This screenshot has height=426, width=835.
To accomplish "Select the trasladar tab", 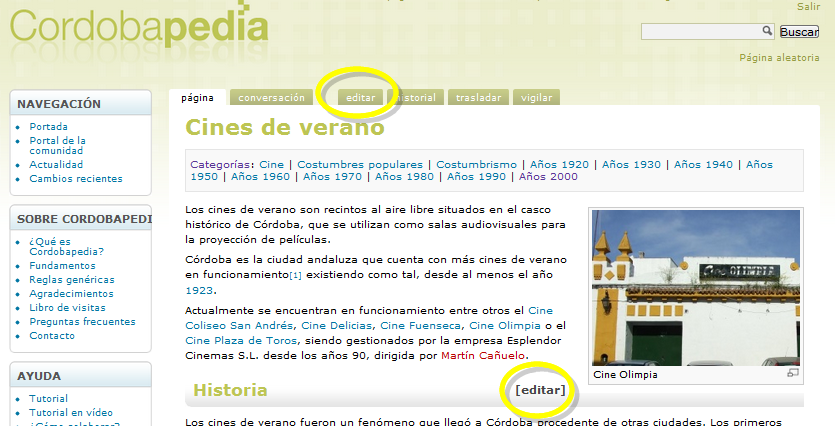I will click(x=478, y=97).
